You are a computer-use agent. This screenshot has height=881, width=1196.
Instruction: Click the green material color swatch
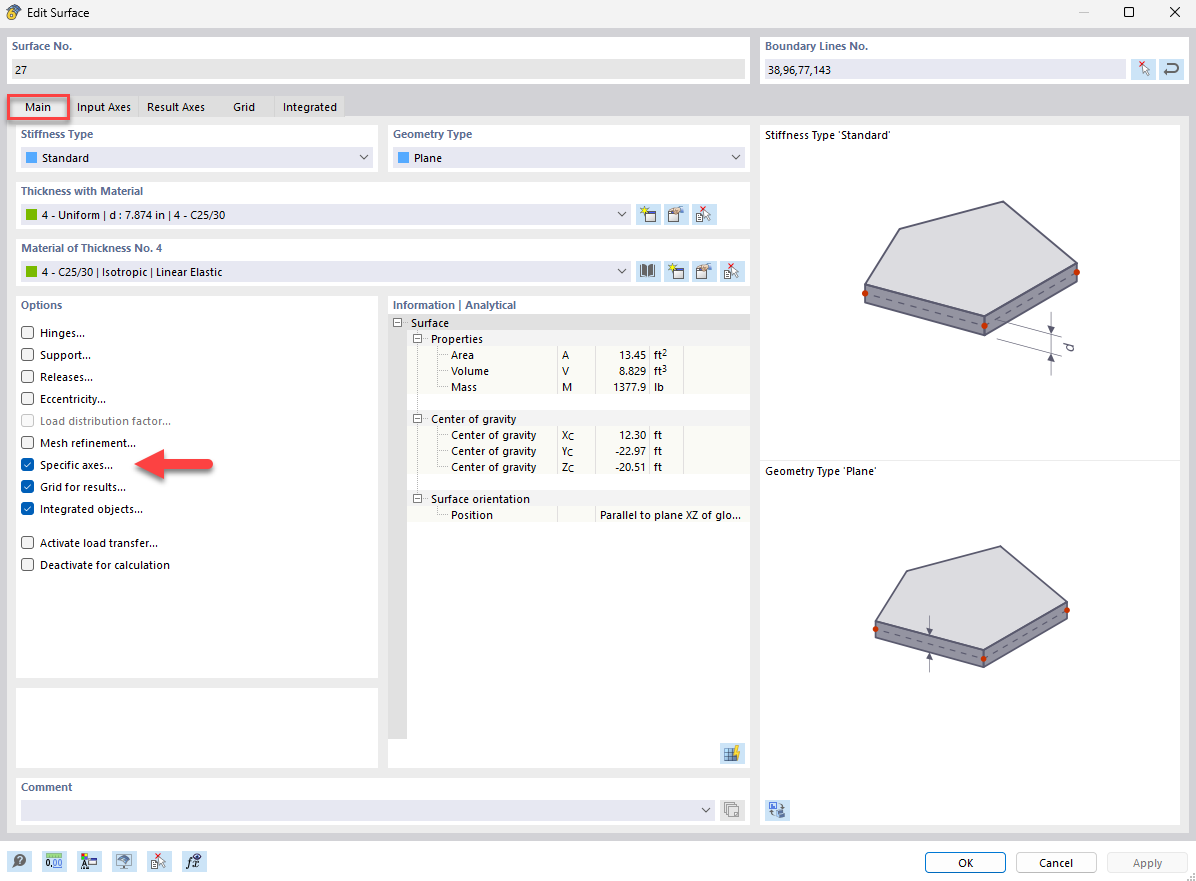pyautogui.click(x=33, y=271)
